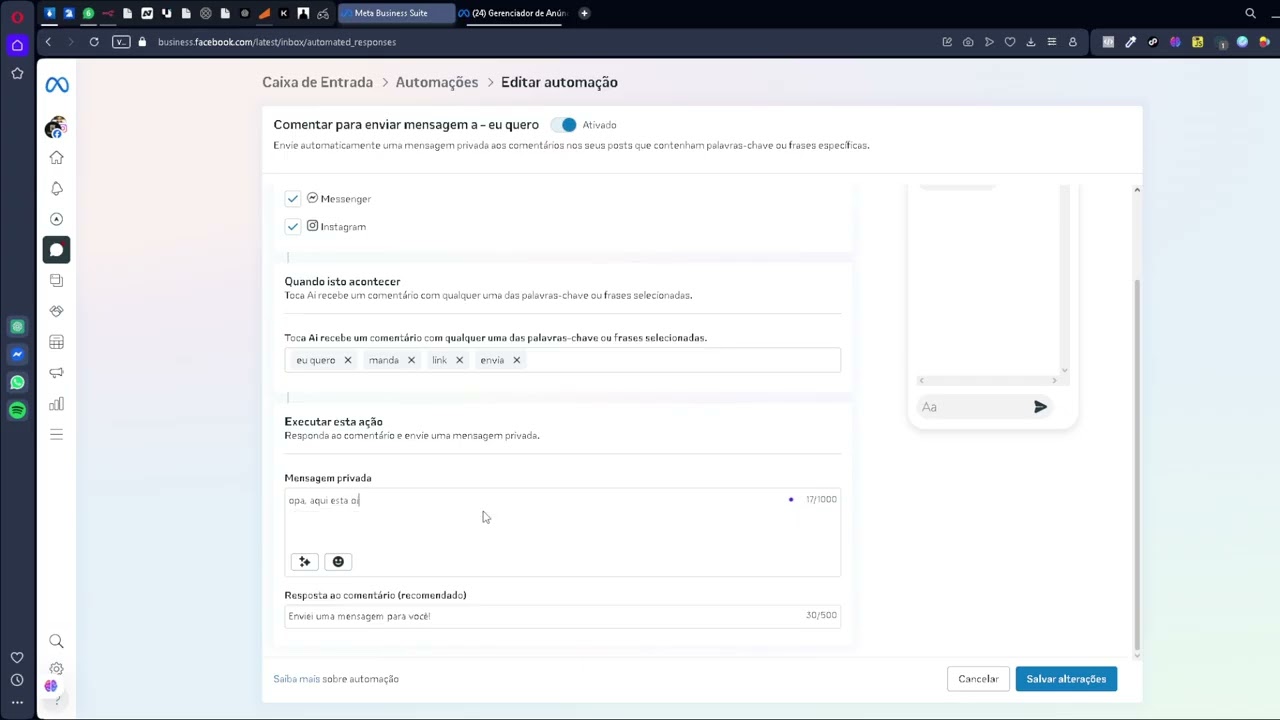Click preview panel horizontal scroll right arrow

[1054, 381]
